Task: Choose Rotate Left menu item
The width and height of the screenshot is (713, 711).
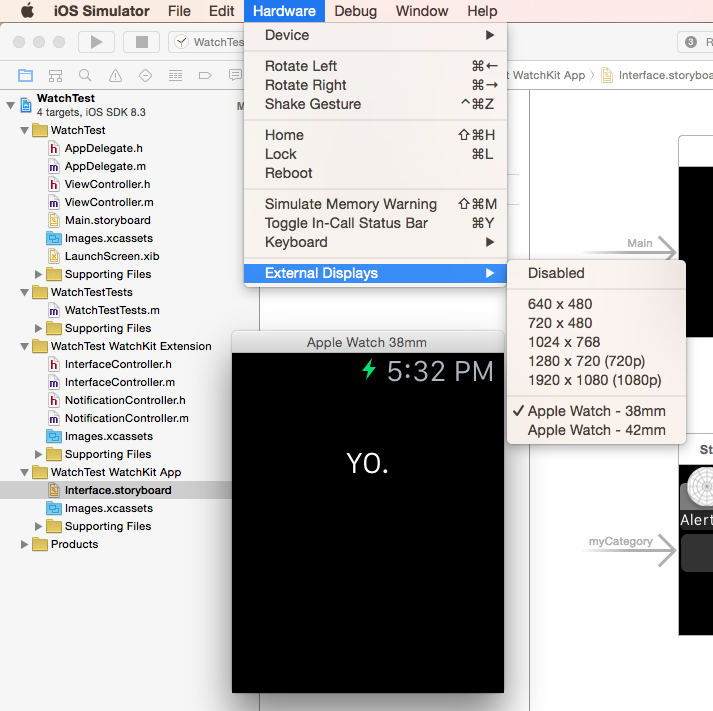Action: pos(376,66)
